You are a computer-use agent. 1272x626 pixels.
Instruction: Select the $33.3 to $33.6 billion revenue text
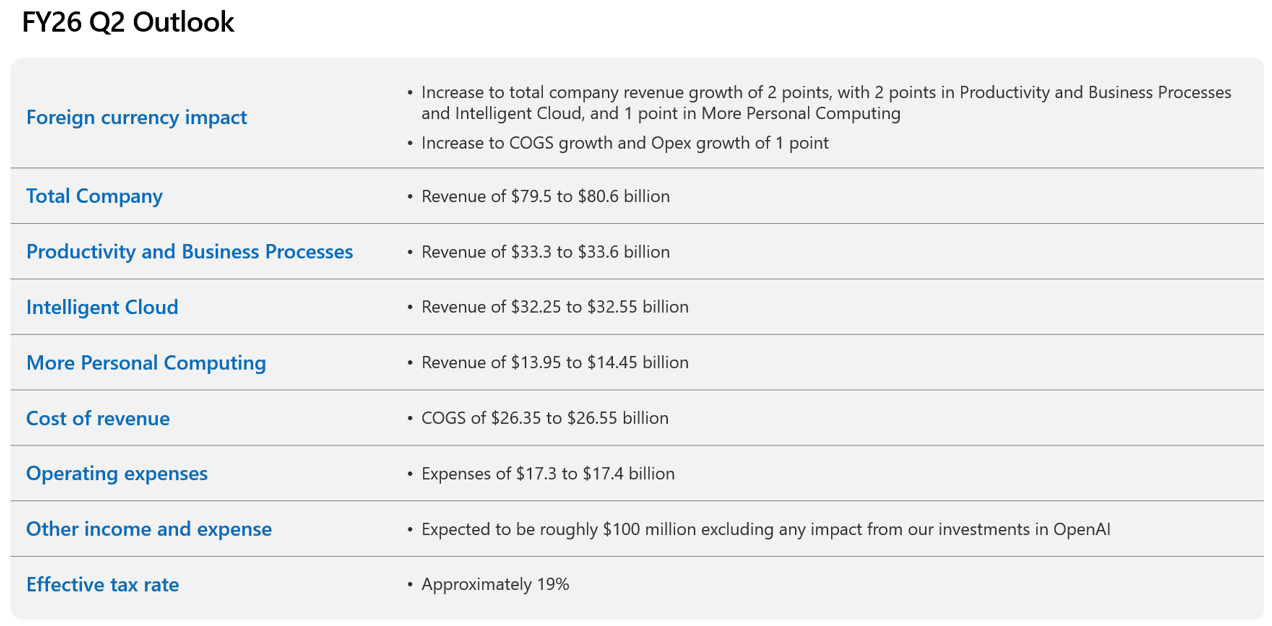545,252
